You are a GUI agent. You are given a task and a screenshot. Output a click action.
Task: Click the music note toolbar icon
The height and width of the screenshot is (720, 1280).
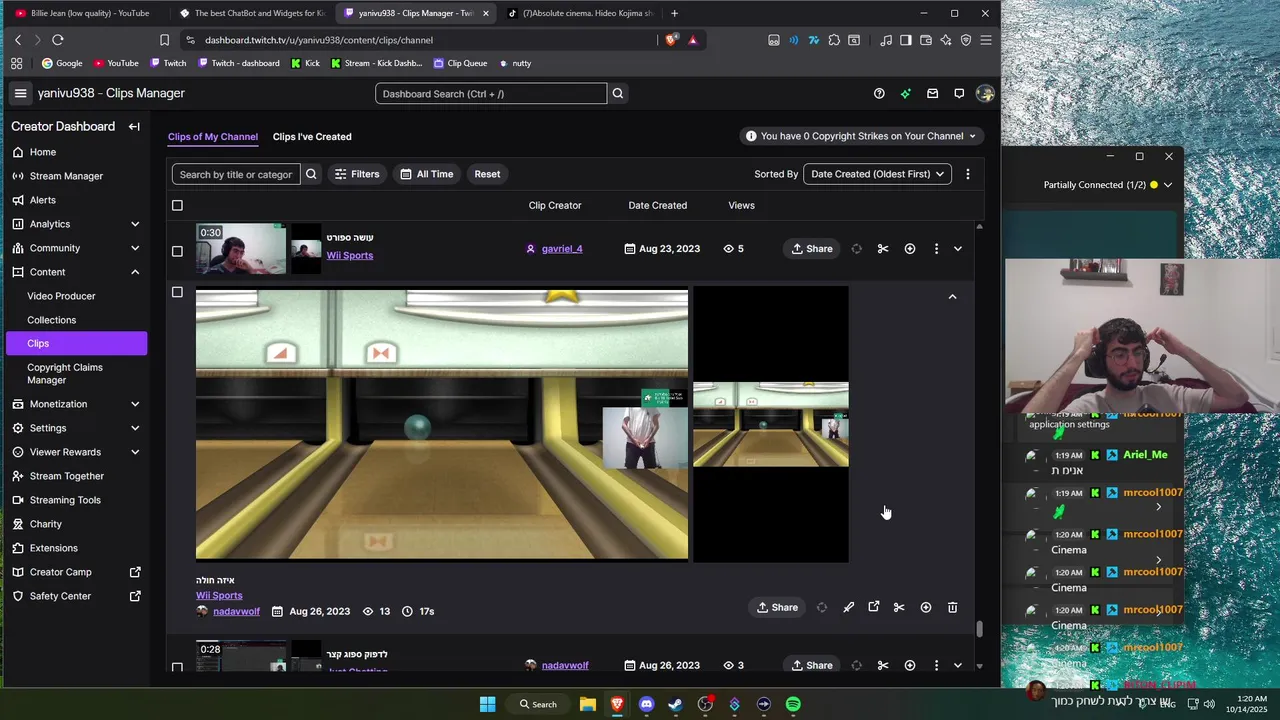coord(886,40)
